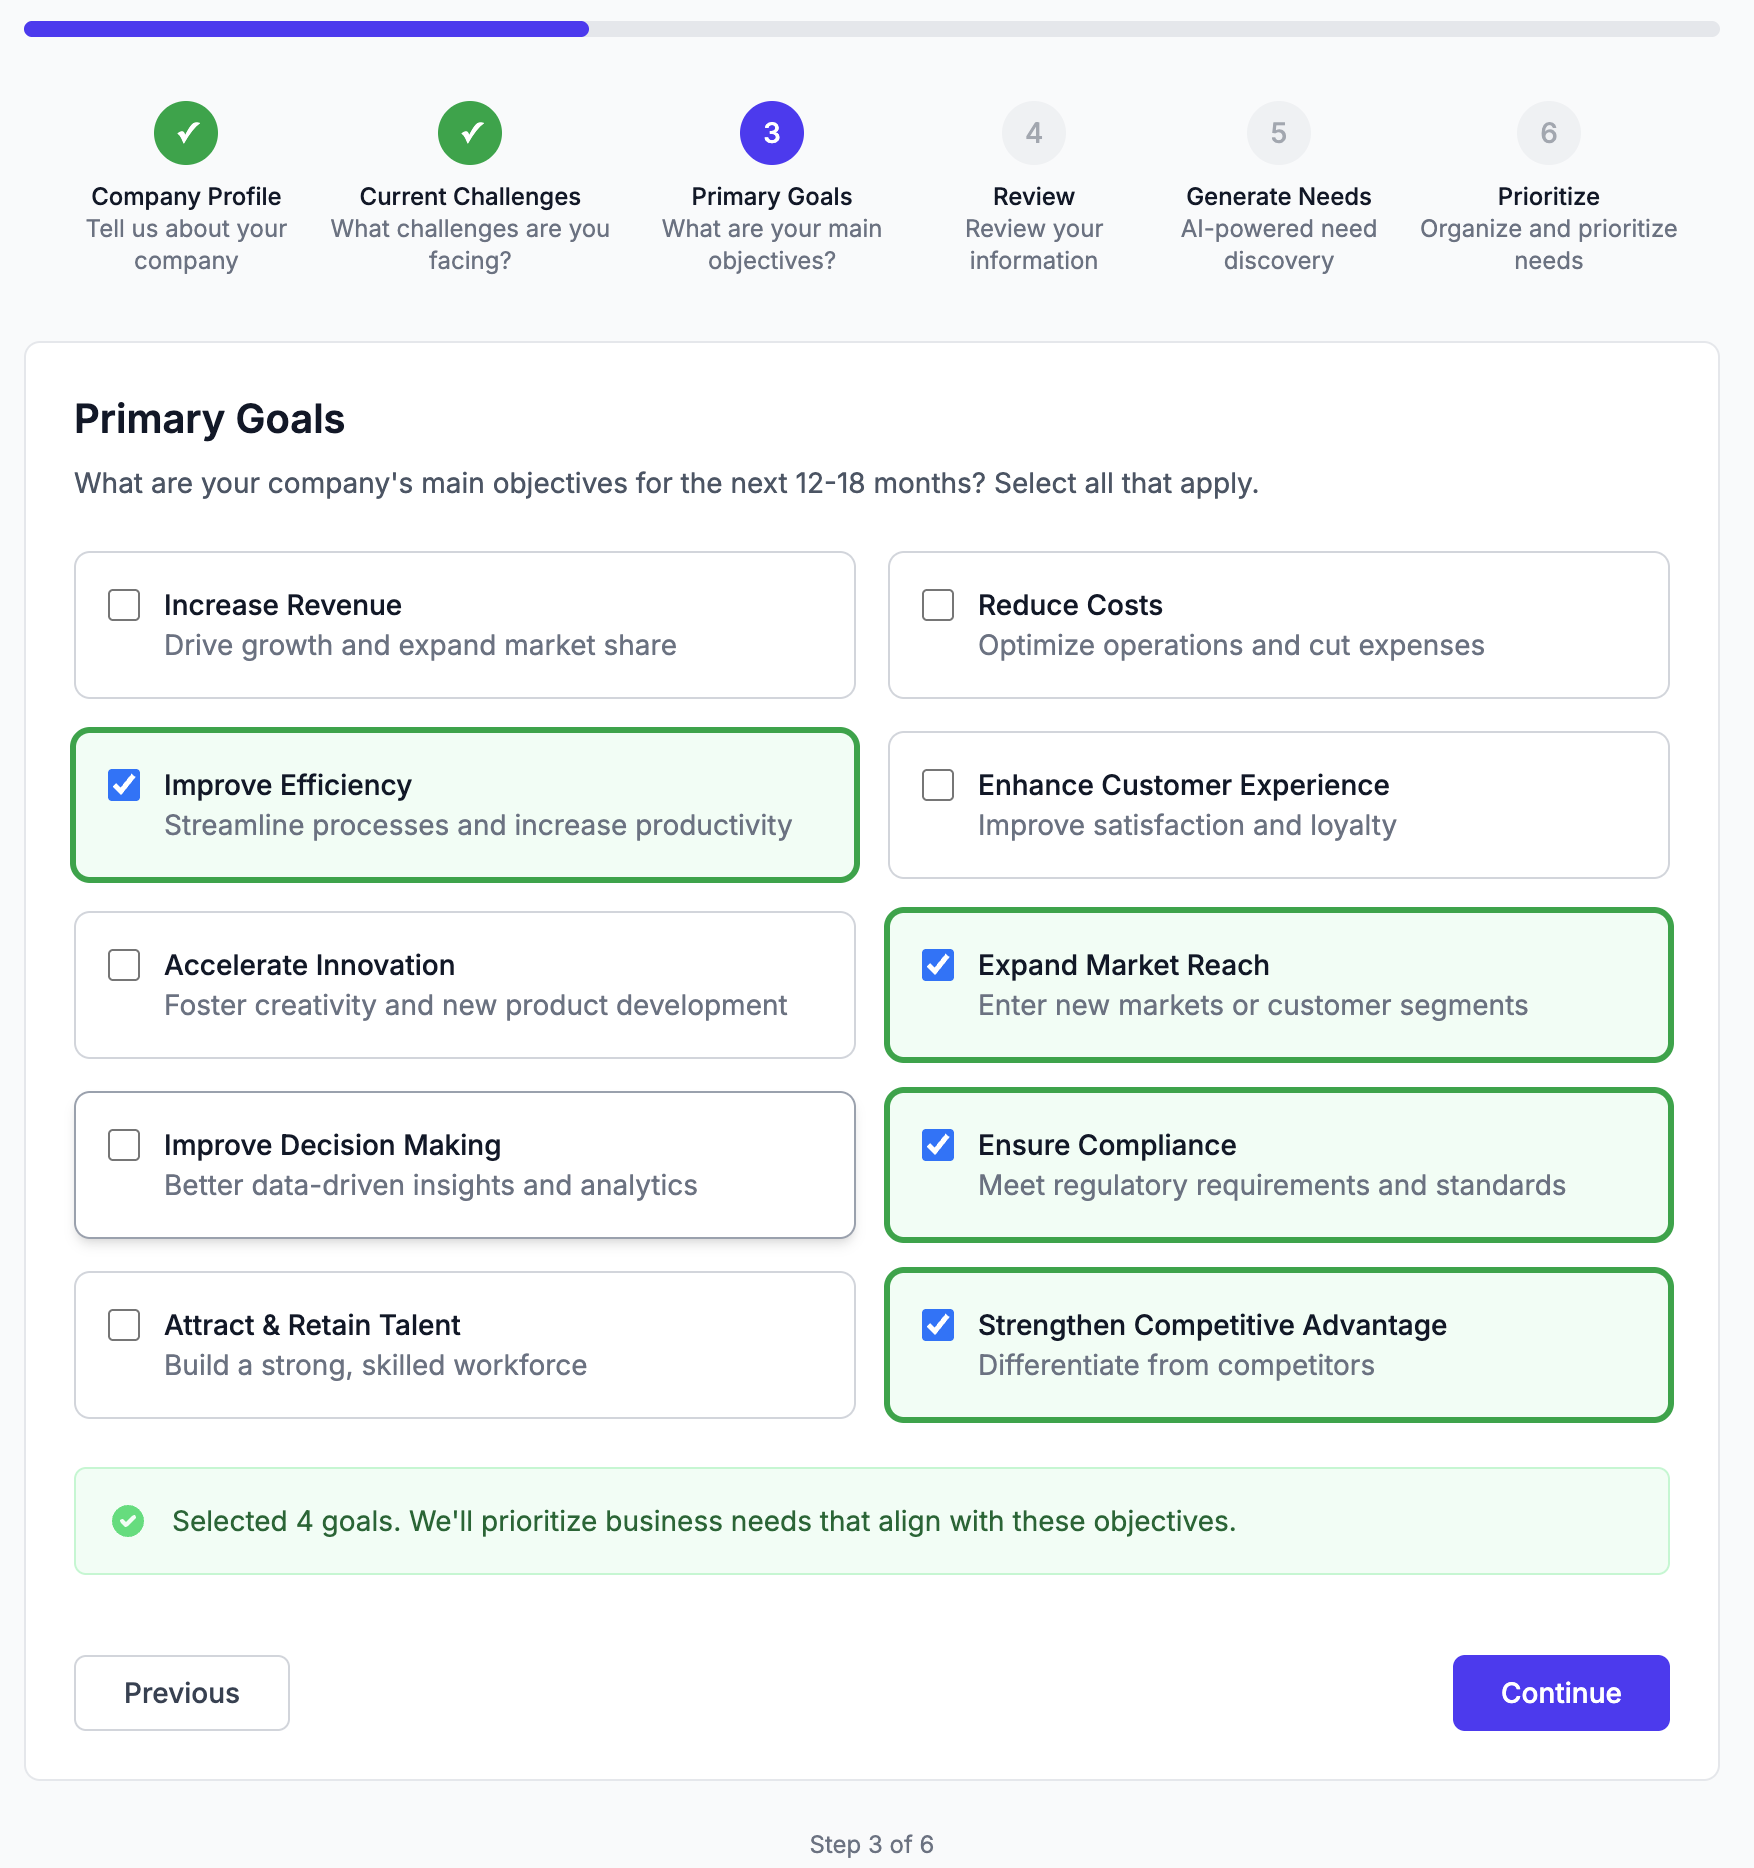Click the wizard progress bar at top
1754x1868 pixels.
click(872, 29)
